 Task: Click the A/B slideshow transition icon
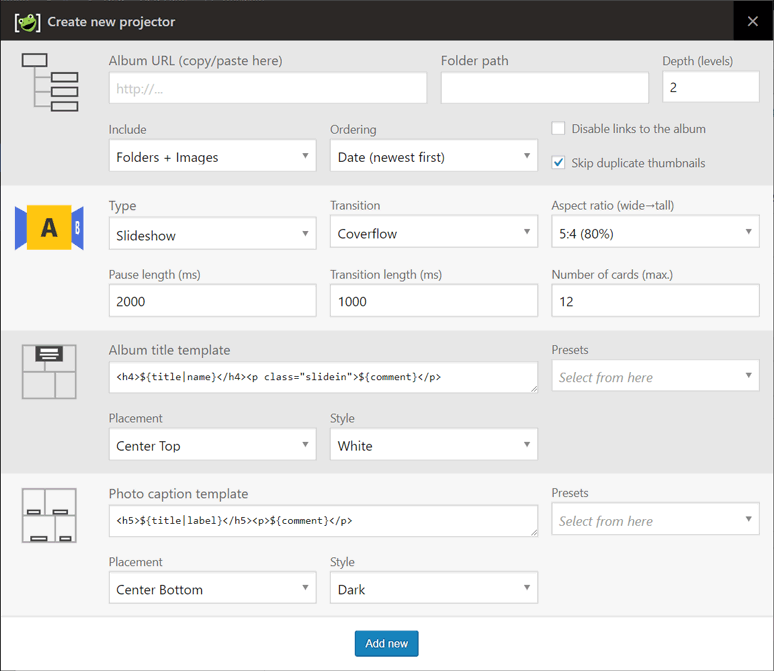tap(49, 228)
